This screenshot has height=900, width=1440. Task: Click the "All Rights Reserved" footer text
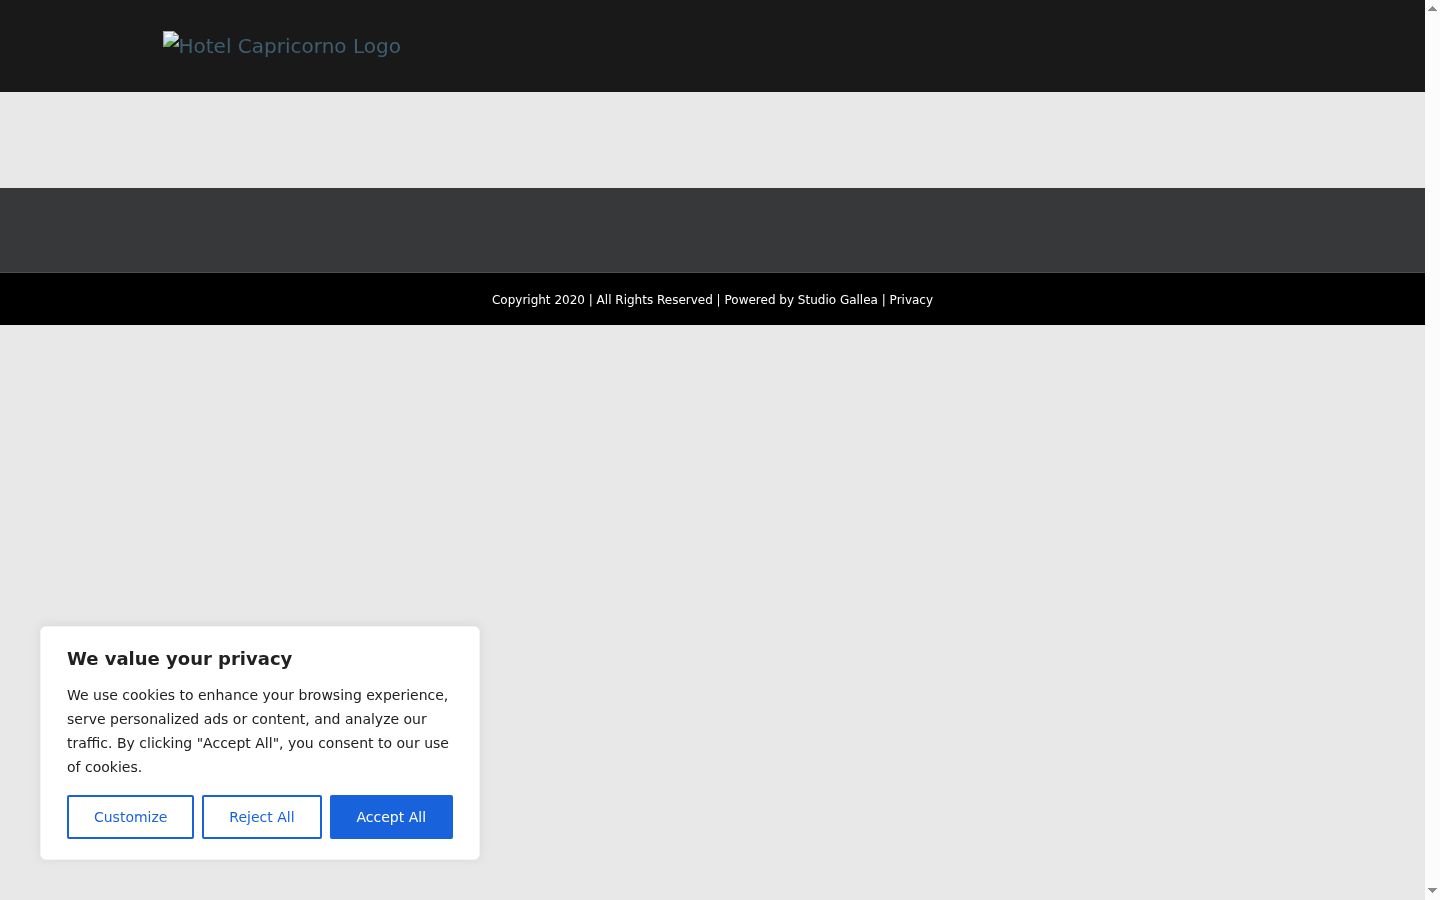tap(654, 300)
